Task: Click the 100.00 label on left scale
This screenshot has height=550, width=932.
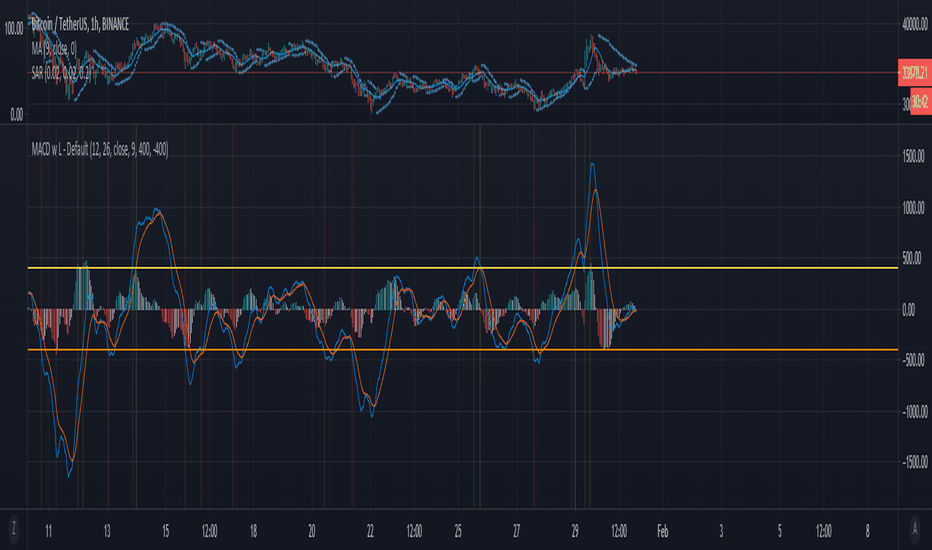Action: [14, 29]
